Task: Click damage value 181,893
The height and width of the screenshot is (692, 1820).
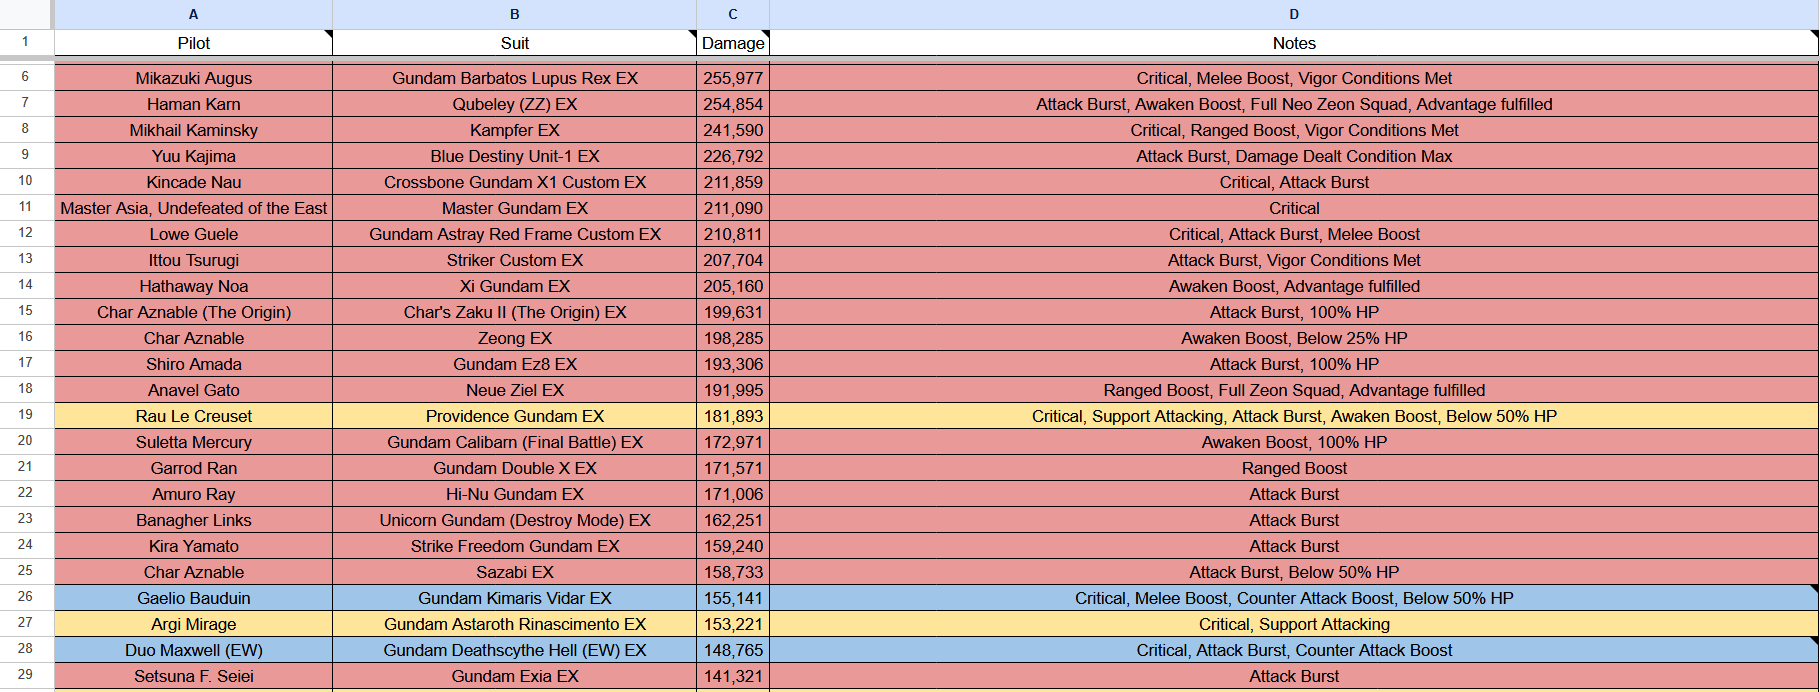Action: coord(733,416)
